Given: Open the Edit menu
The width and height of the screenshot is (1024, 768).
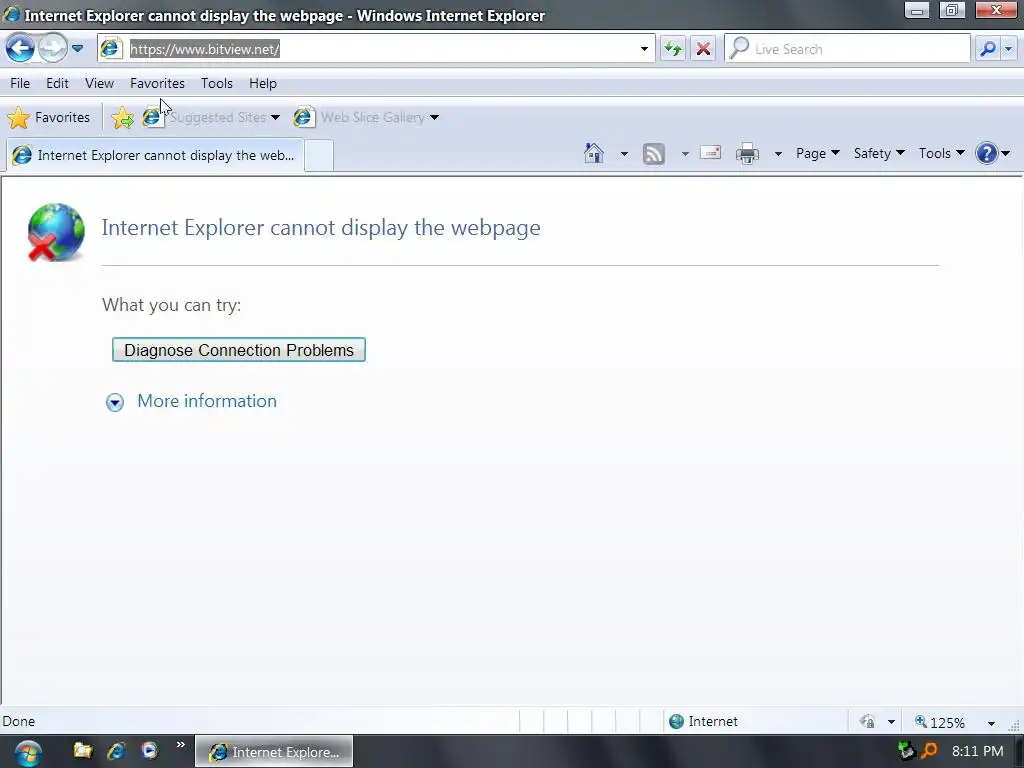Looking at the screenshot, I should 57,84.
